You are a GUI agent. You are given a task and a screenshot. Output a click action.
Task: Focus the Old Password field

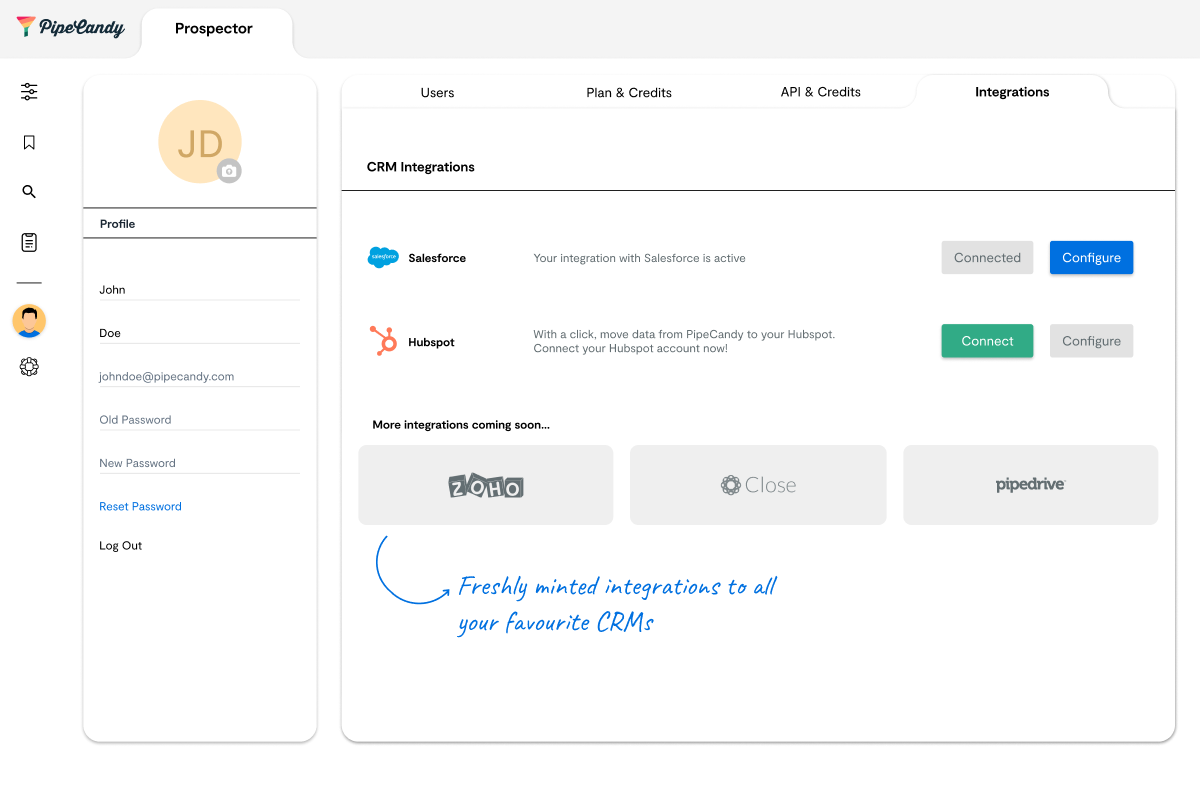pos(199,420)
